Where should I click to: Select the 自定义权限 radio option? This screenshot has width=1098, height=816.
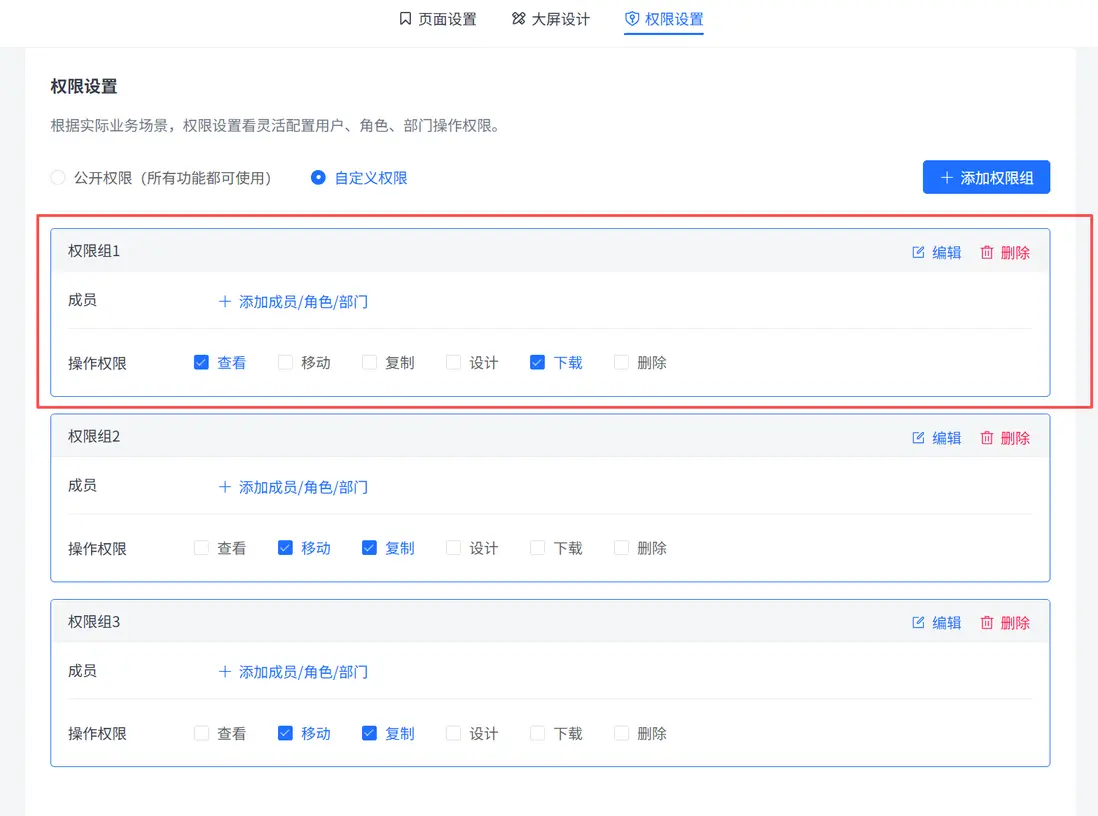(318, 178)
